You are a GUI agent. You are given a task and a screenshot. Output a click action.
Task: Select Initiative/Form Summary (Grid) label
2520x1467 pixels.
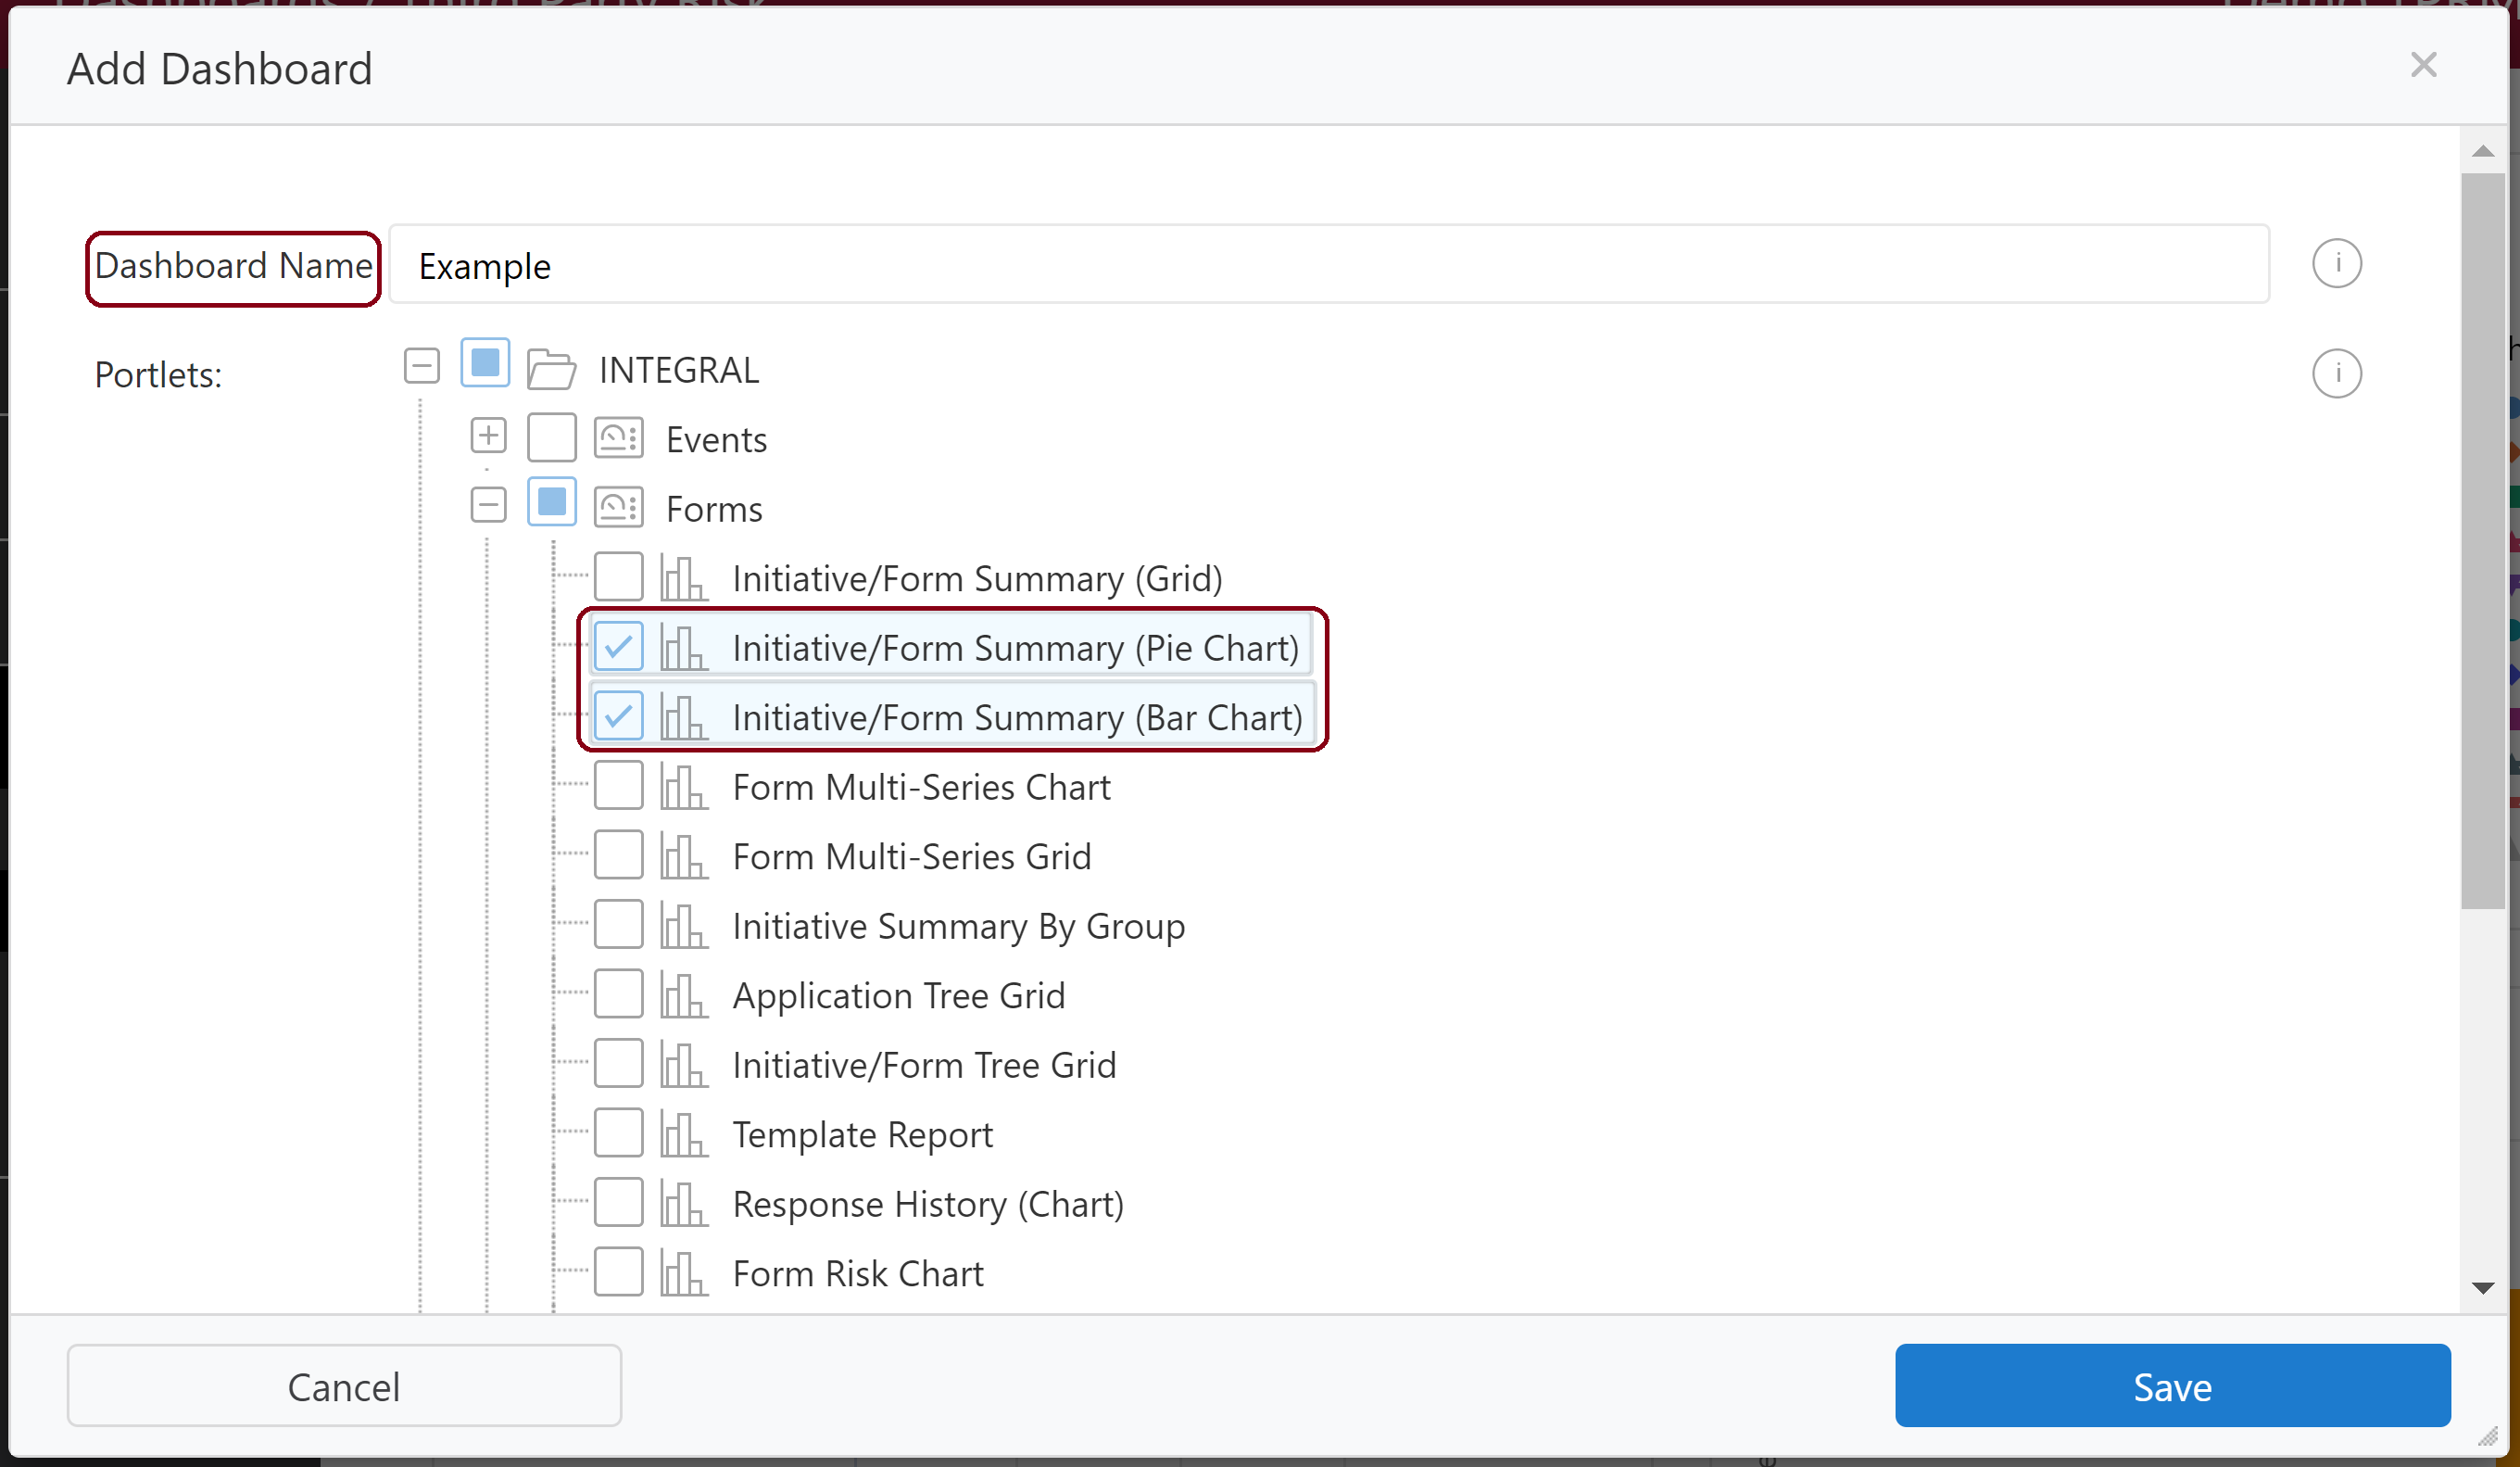(x=977, y=579)
